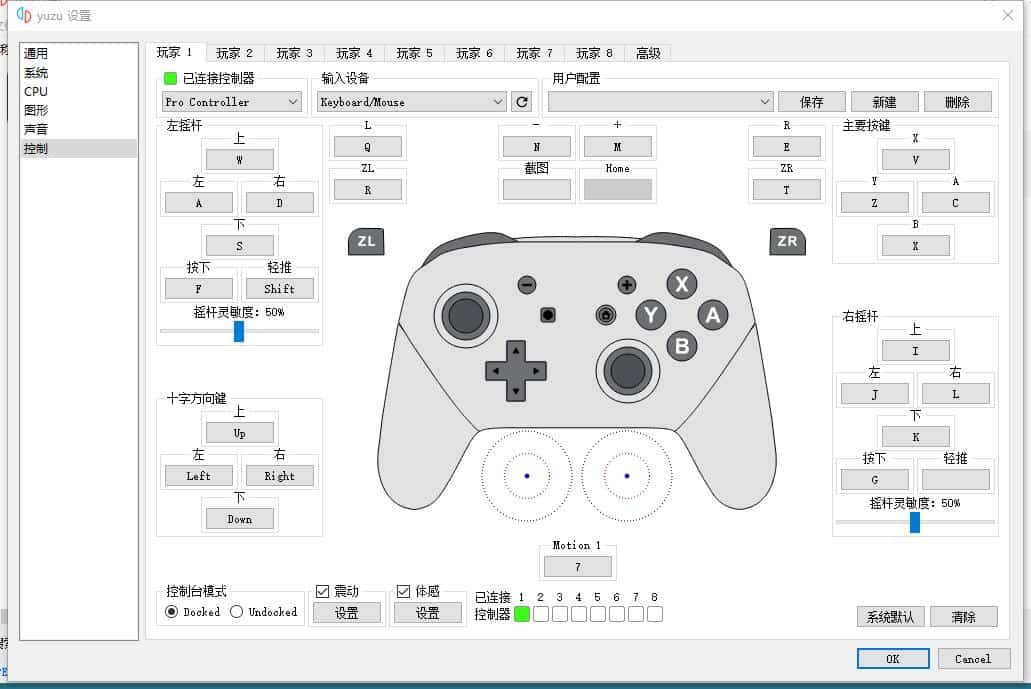Click the G mapping for right stick 按下
Viewport: 1031px width, 689px height.
tap(875, 479)
